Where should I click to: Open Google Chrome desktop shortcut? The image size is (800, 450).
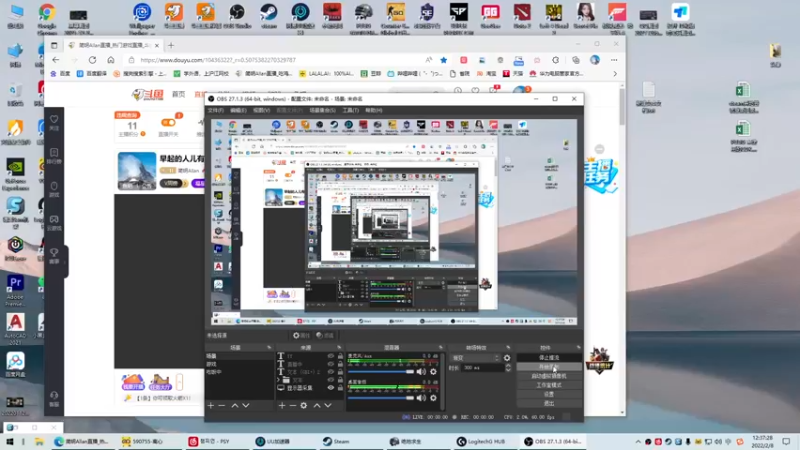coord(46,18)
